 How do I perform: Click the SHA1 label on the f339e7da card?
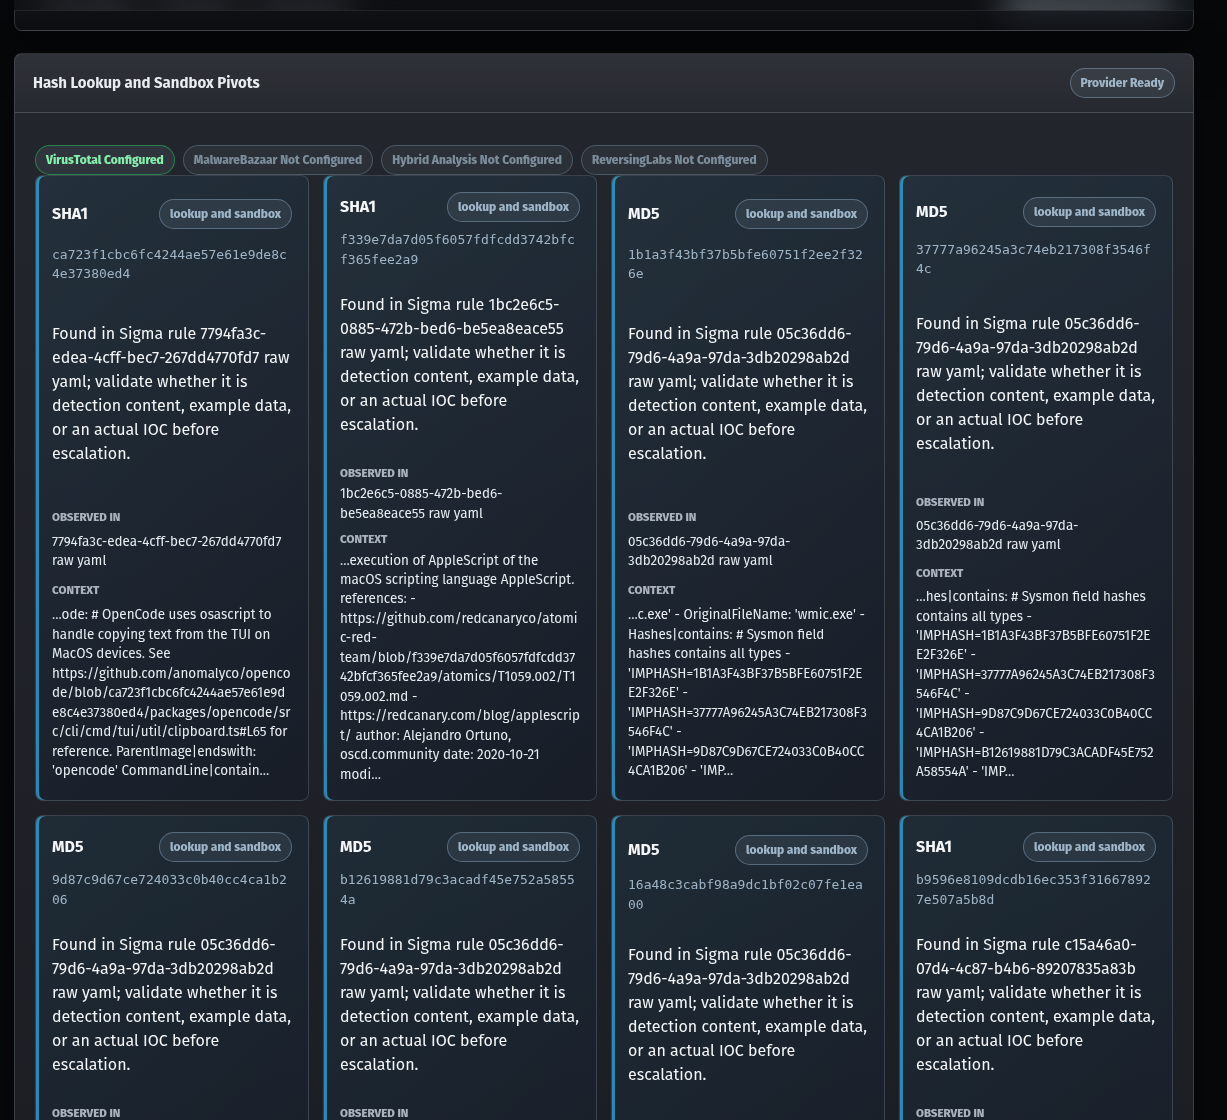tap(358, 207)
